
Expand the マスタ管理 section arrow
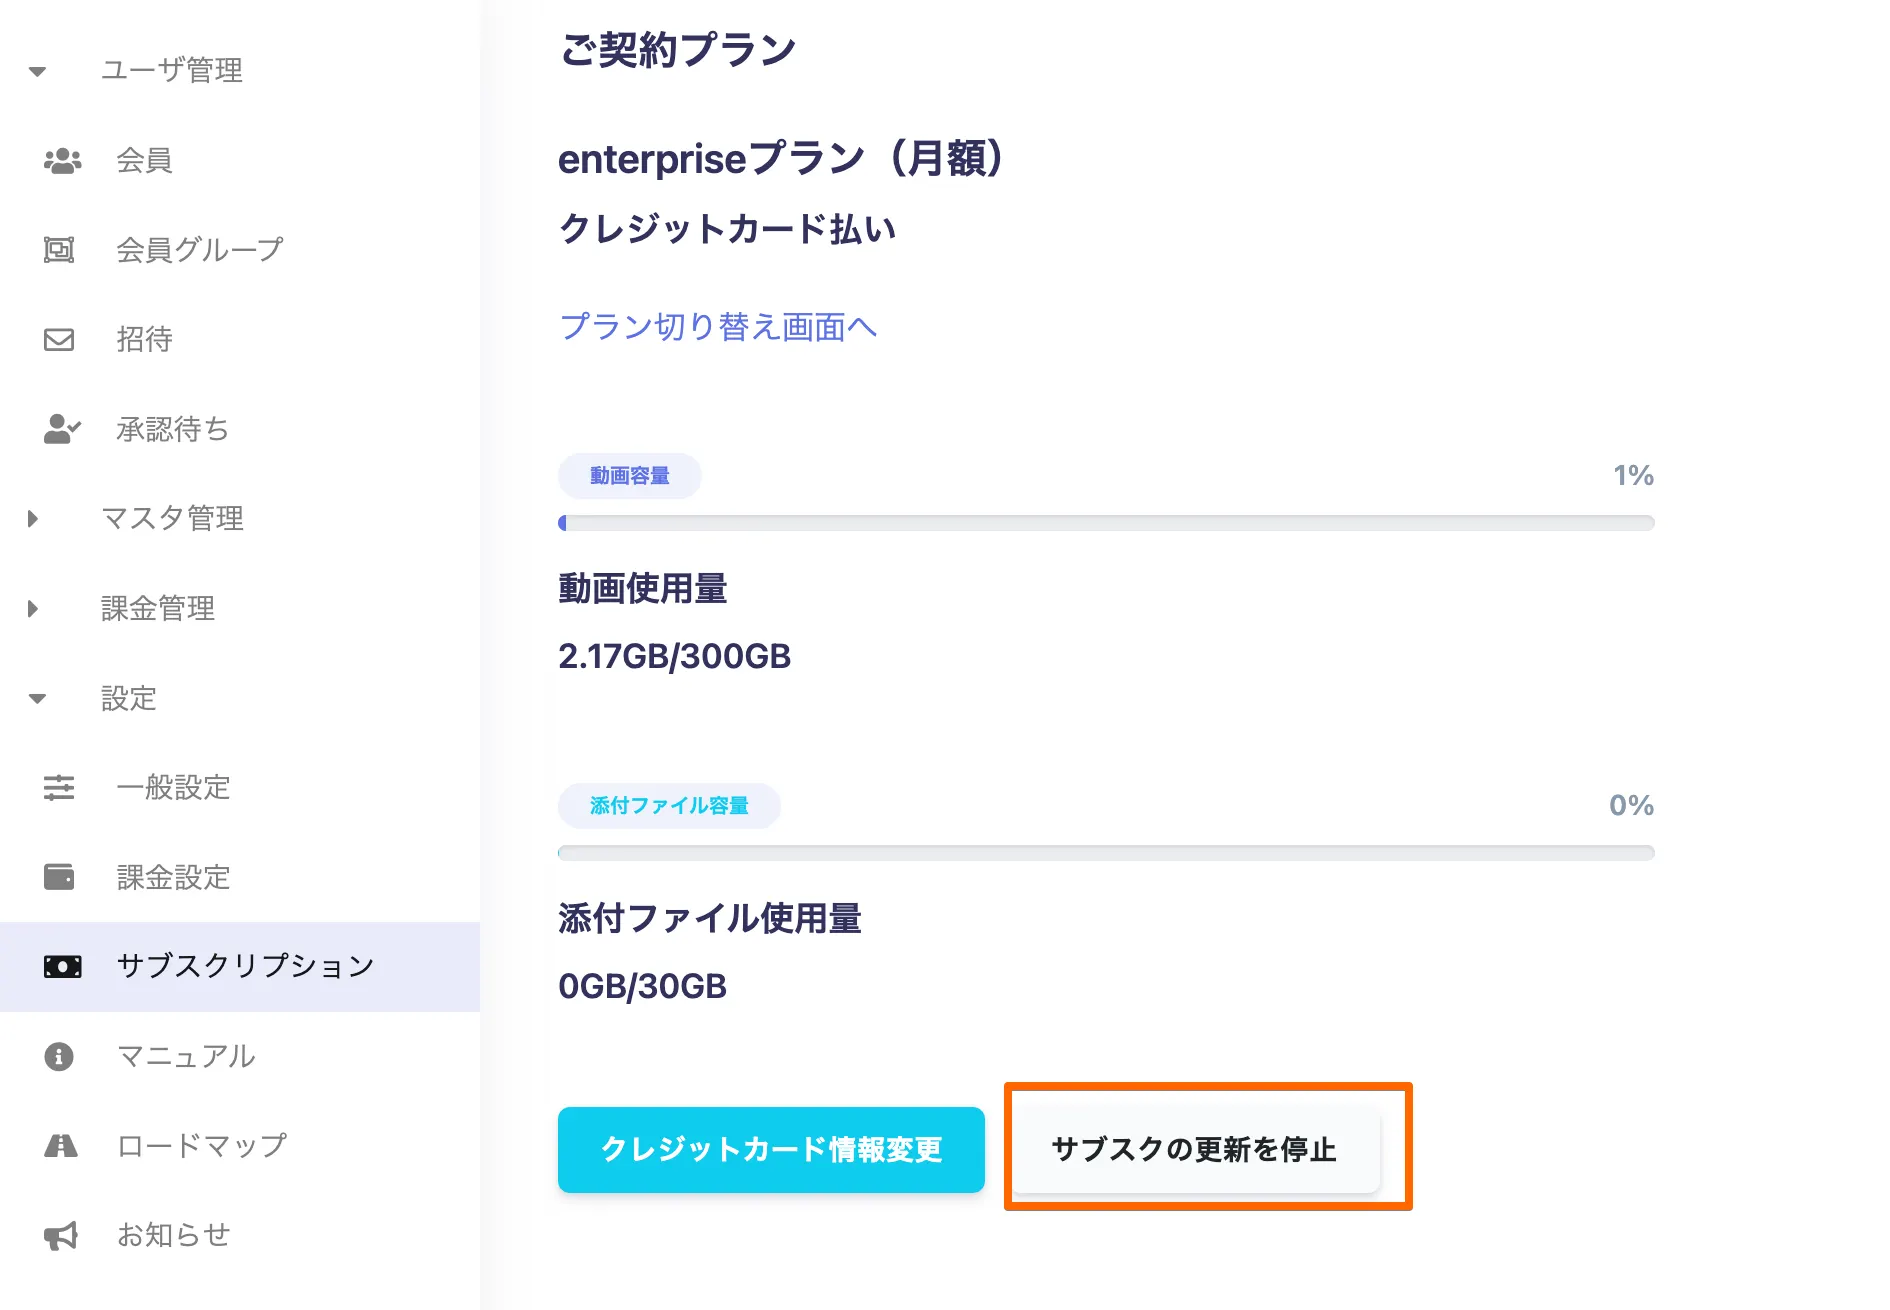[x=33, y=518]
